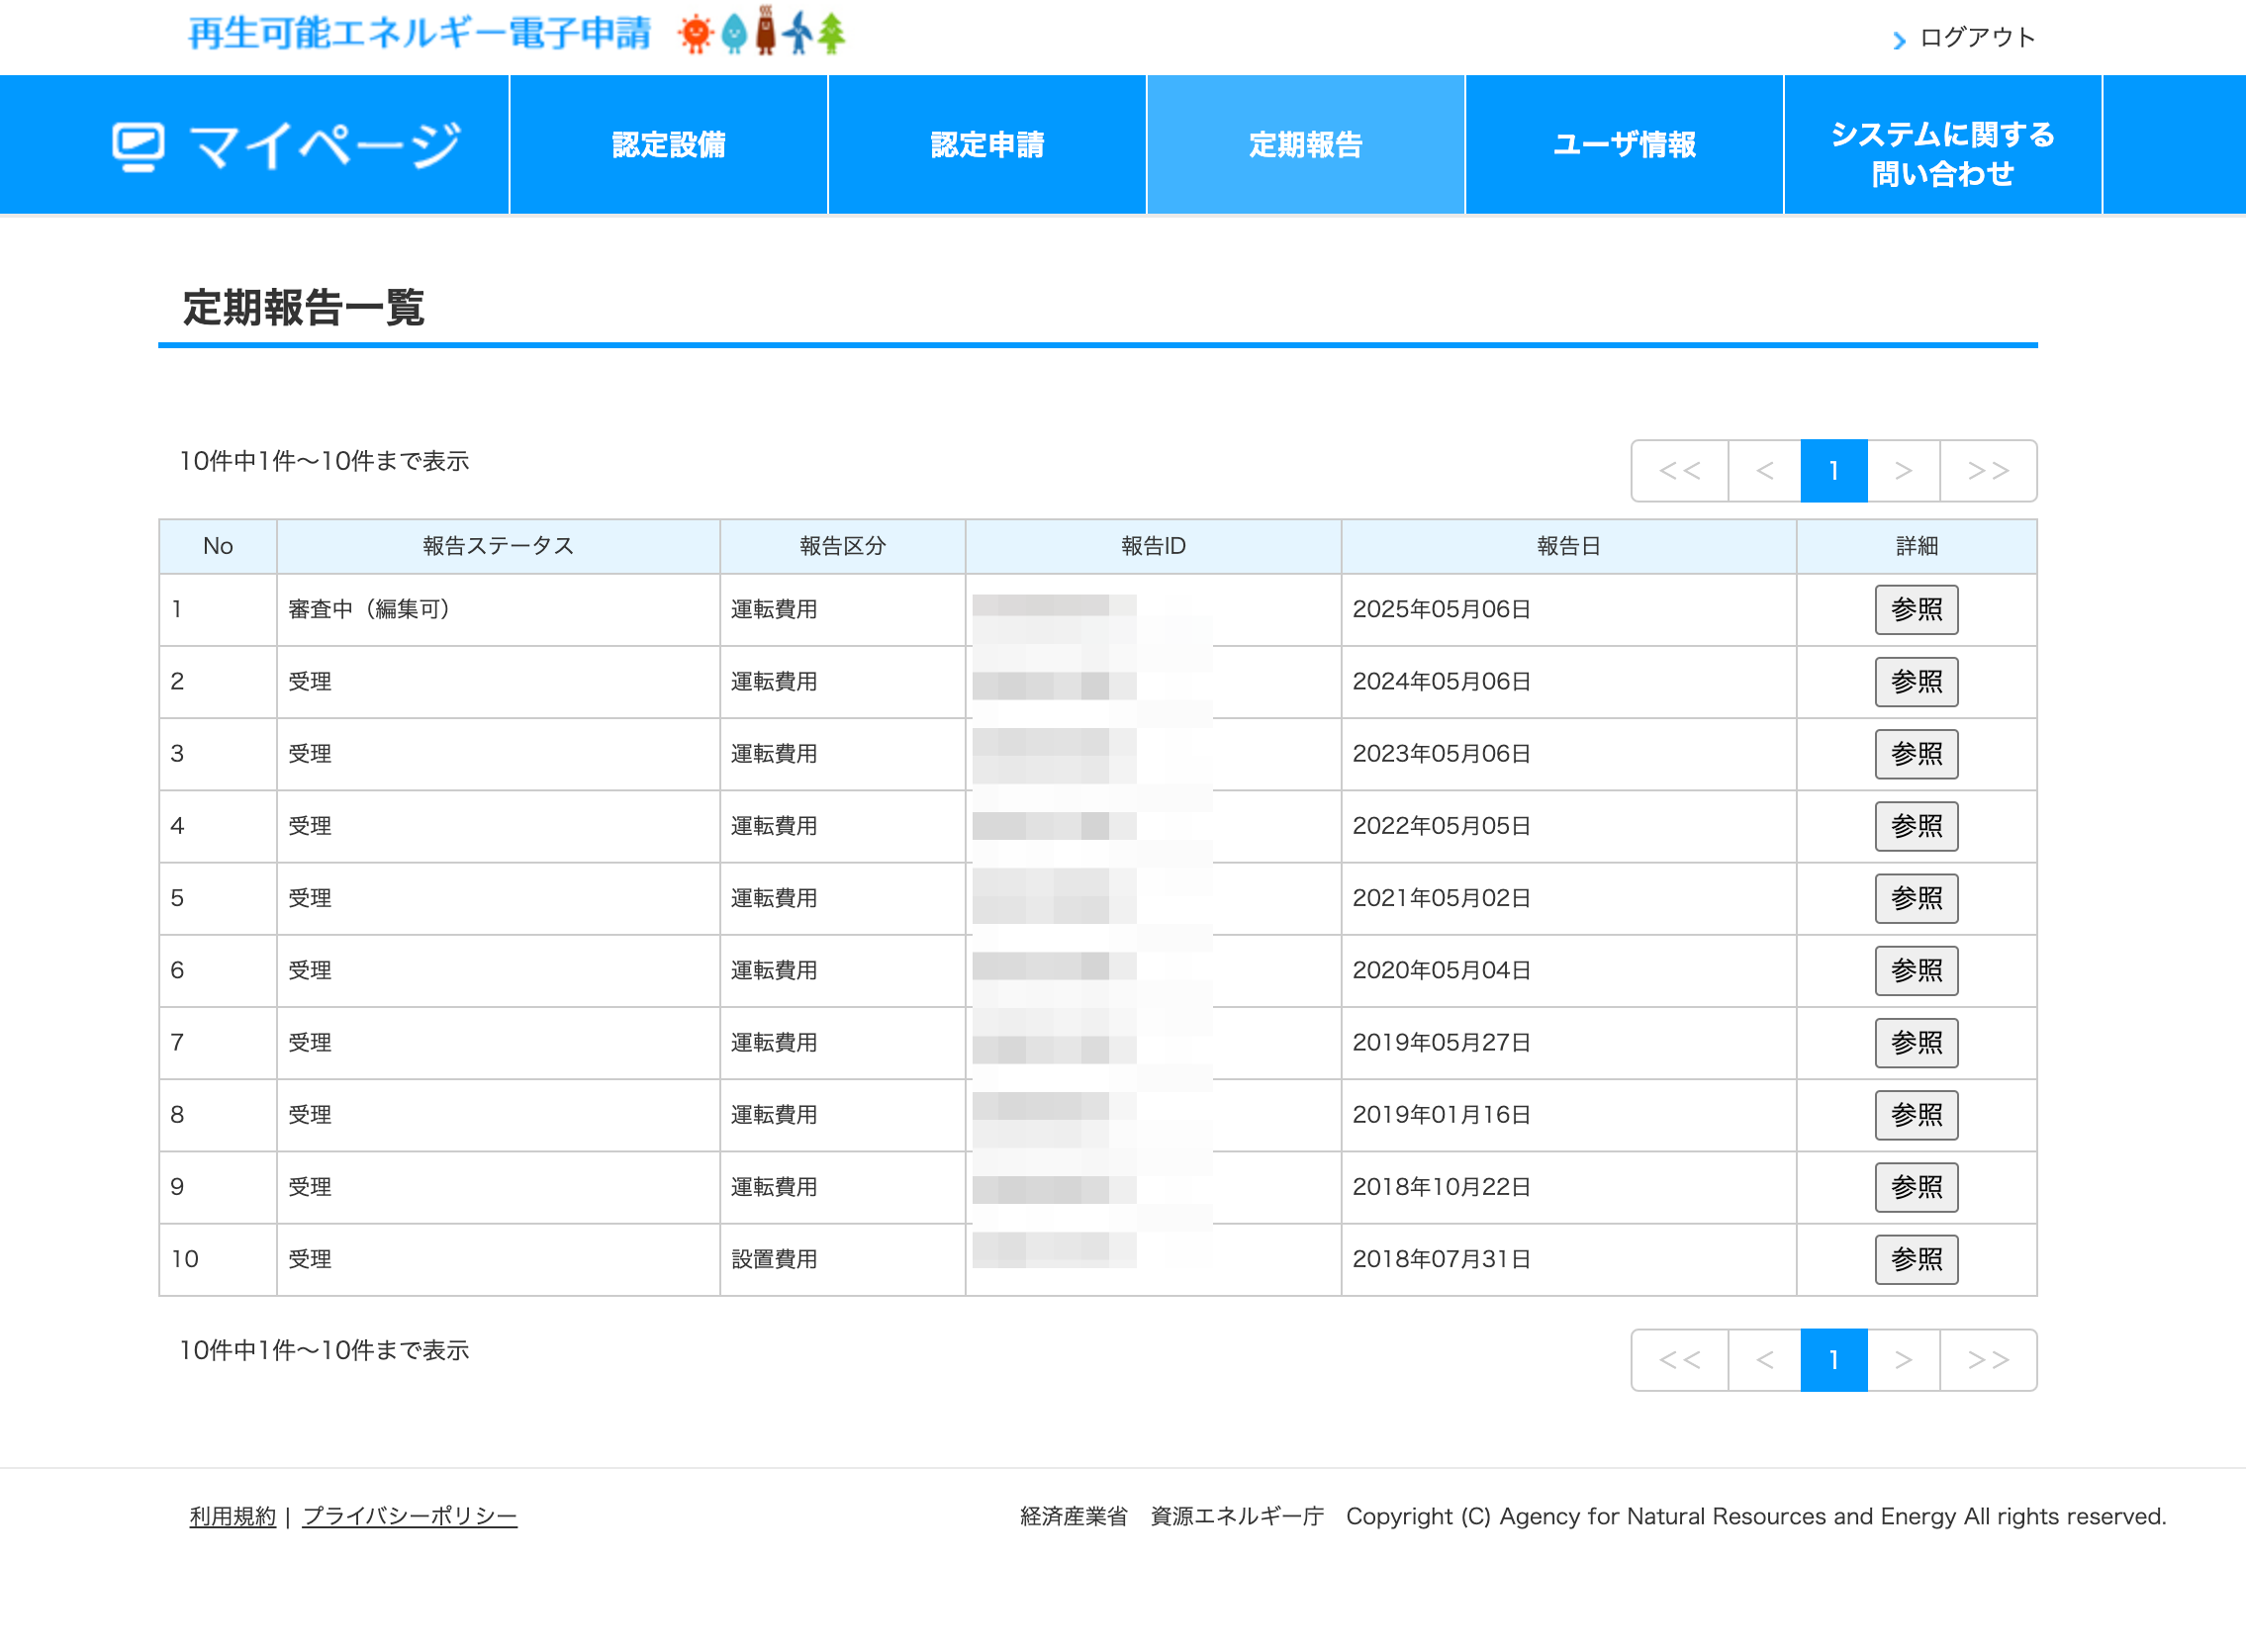2246x1652 pixels.
Task: Click the ログアウト chevron arrow icon
Action: (1899, 40)
